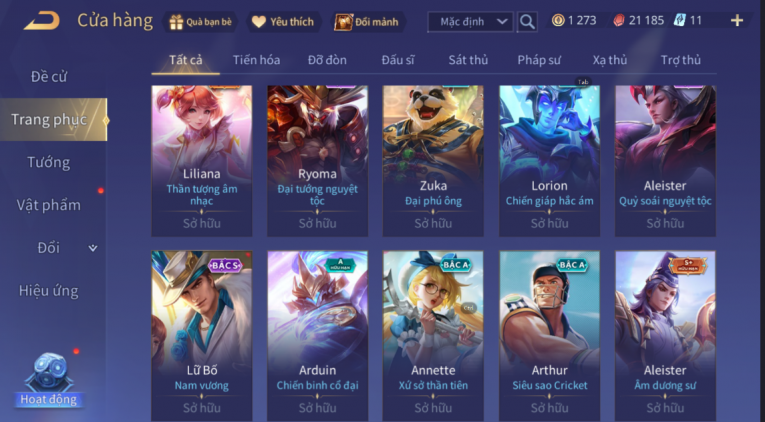Image resolution: width=765 pixels, height=422 pixels.
Task: Select Liliana Thần tượng âm nhạc skin
Action: [x=201, y=161]
